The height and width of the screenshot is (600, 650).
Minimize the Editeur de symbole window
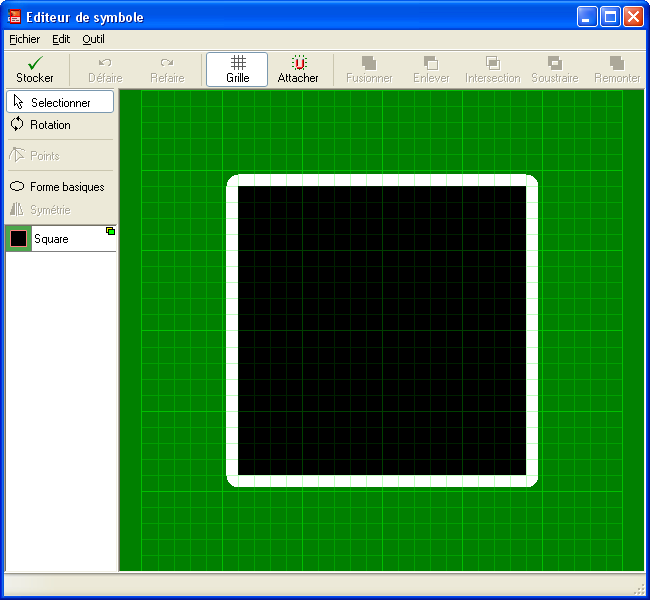587,17
